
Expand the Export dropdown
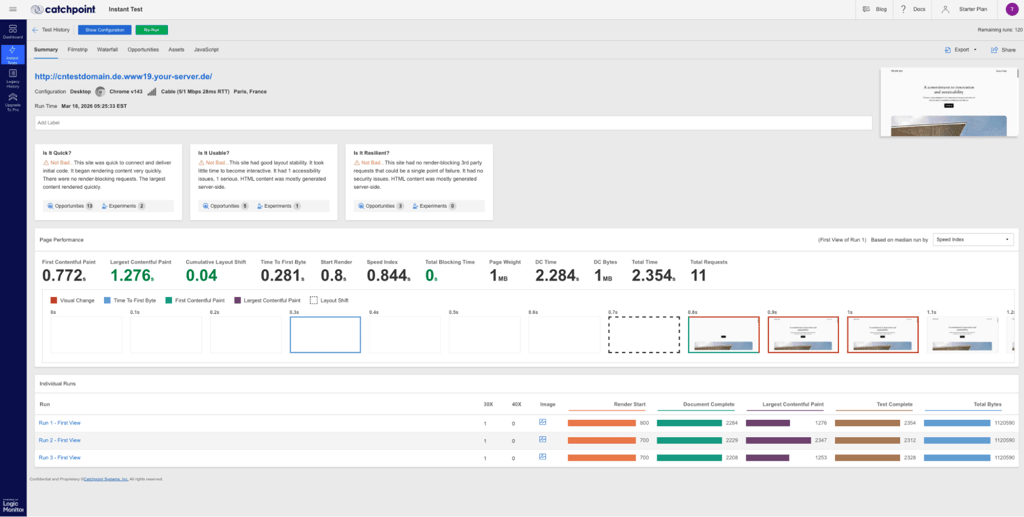click(961, 50)
